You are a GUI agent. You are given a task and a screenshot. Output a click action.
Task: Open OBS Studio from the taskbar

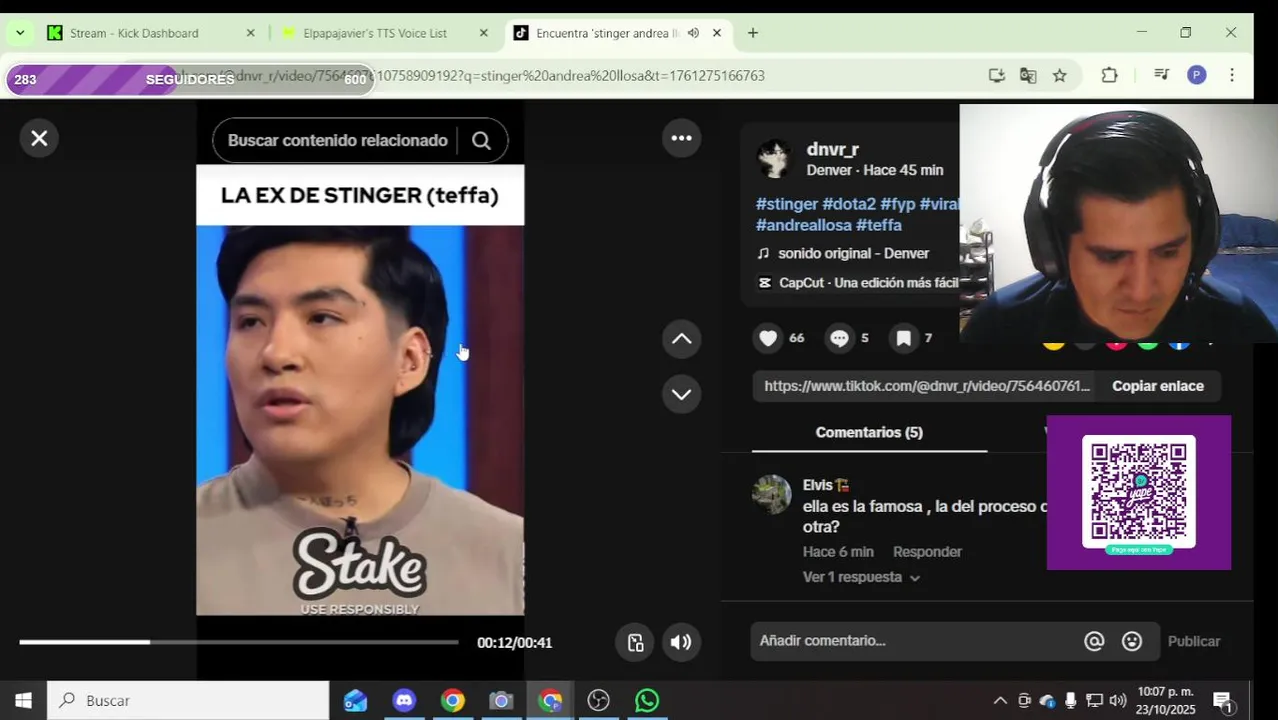(598, 701)
